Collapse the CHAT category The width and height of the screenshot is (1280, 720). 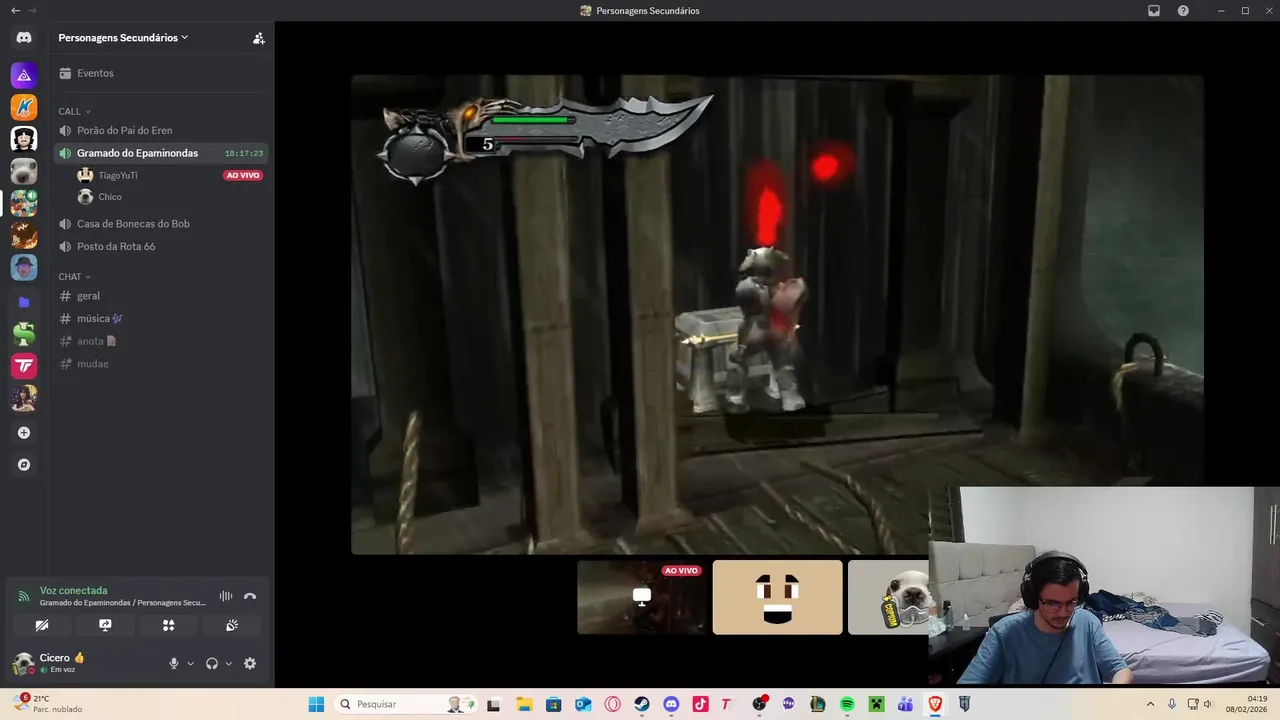(74, 277)
